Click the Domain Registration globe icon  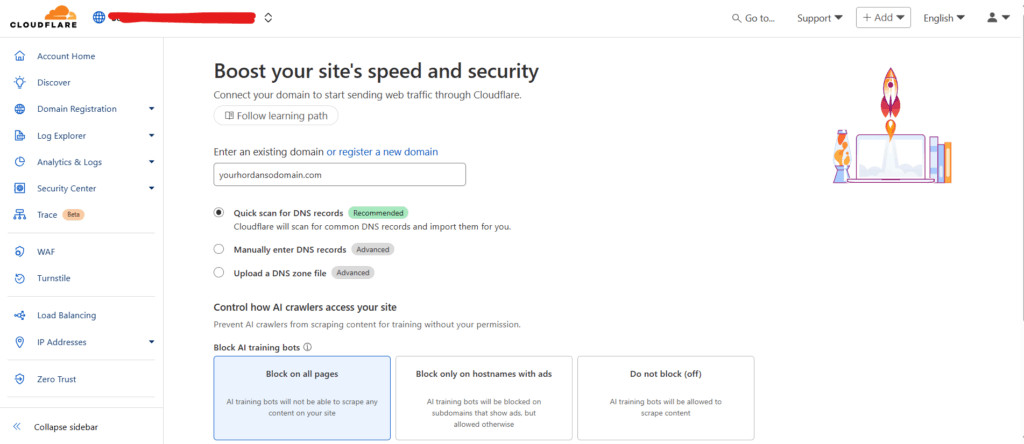point(20,109)
